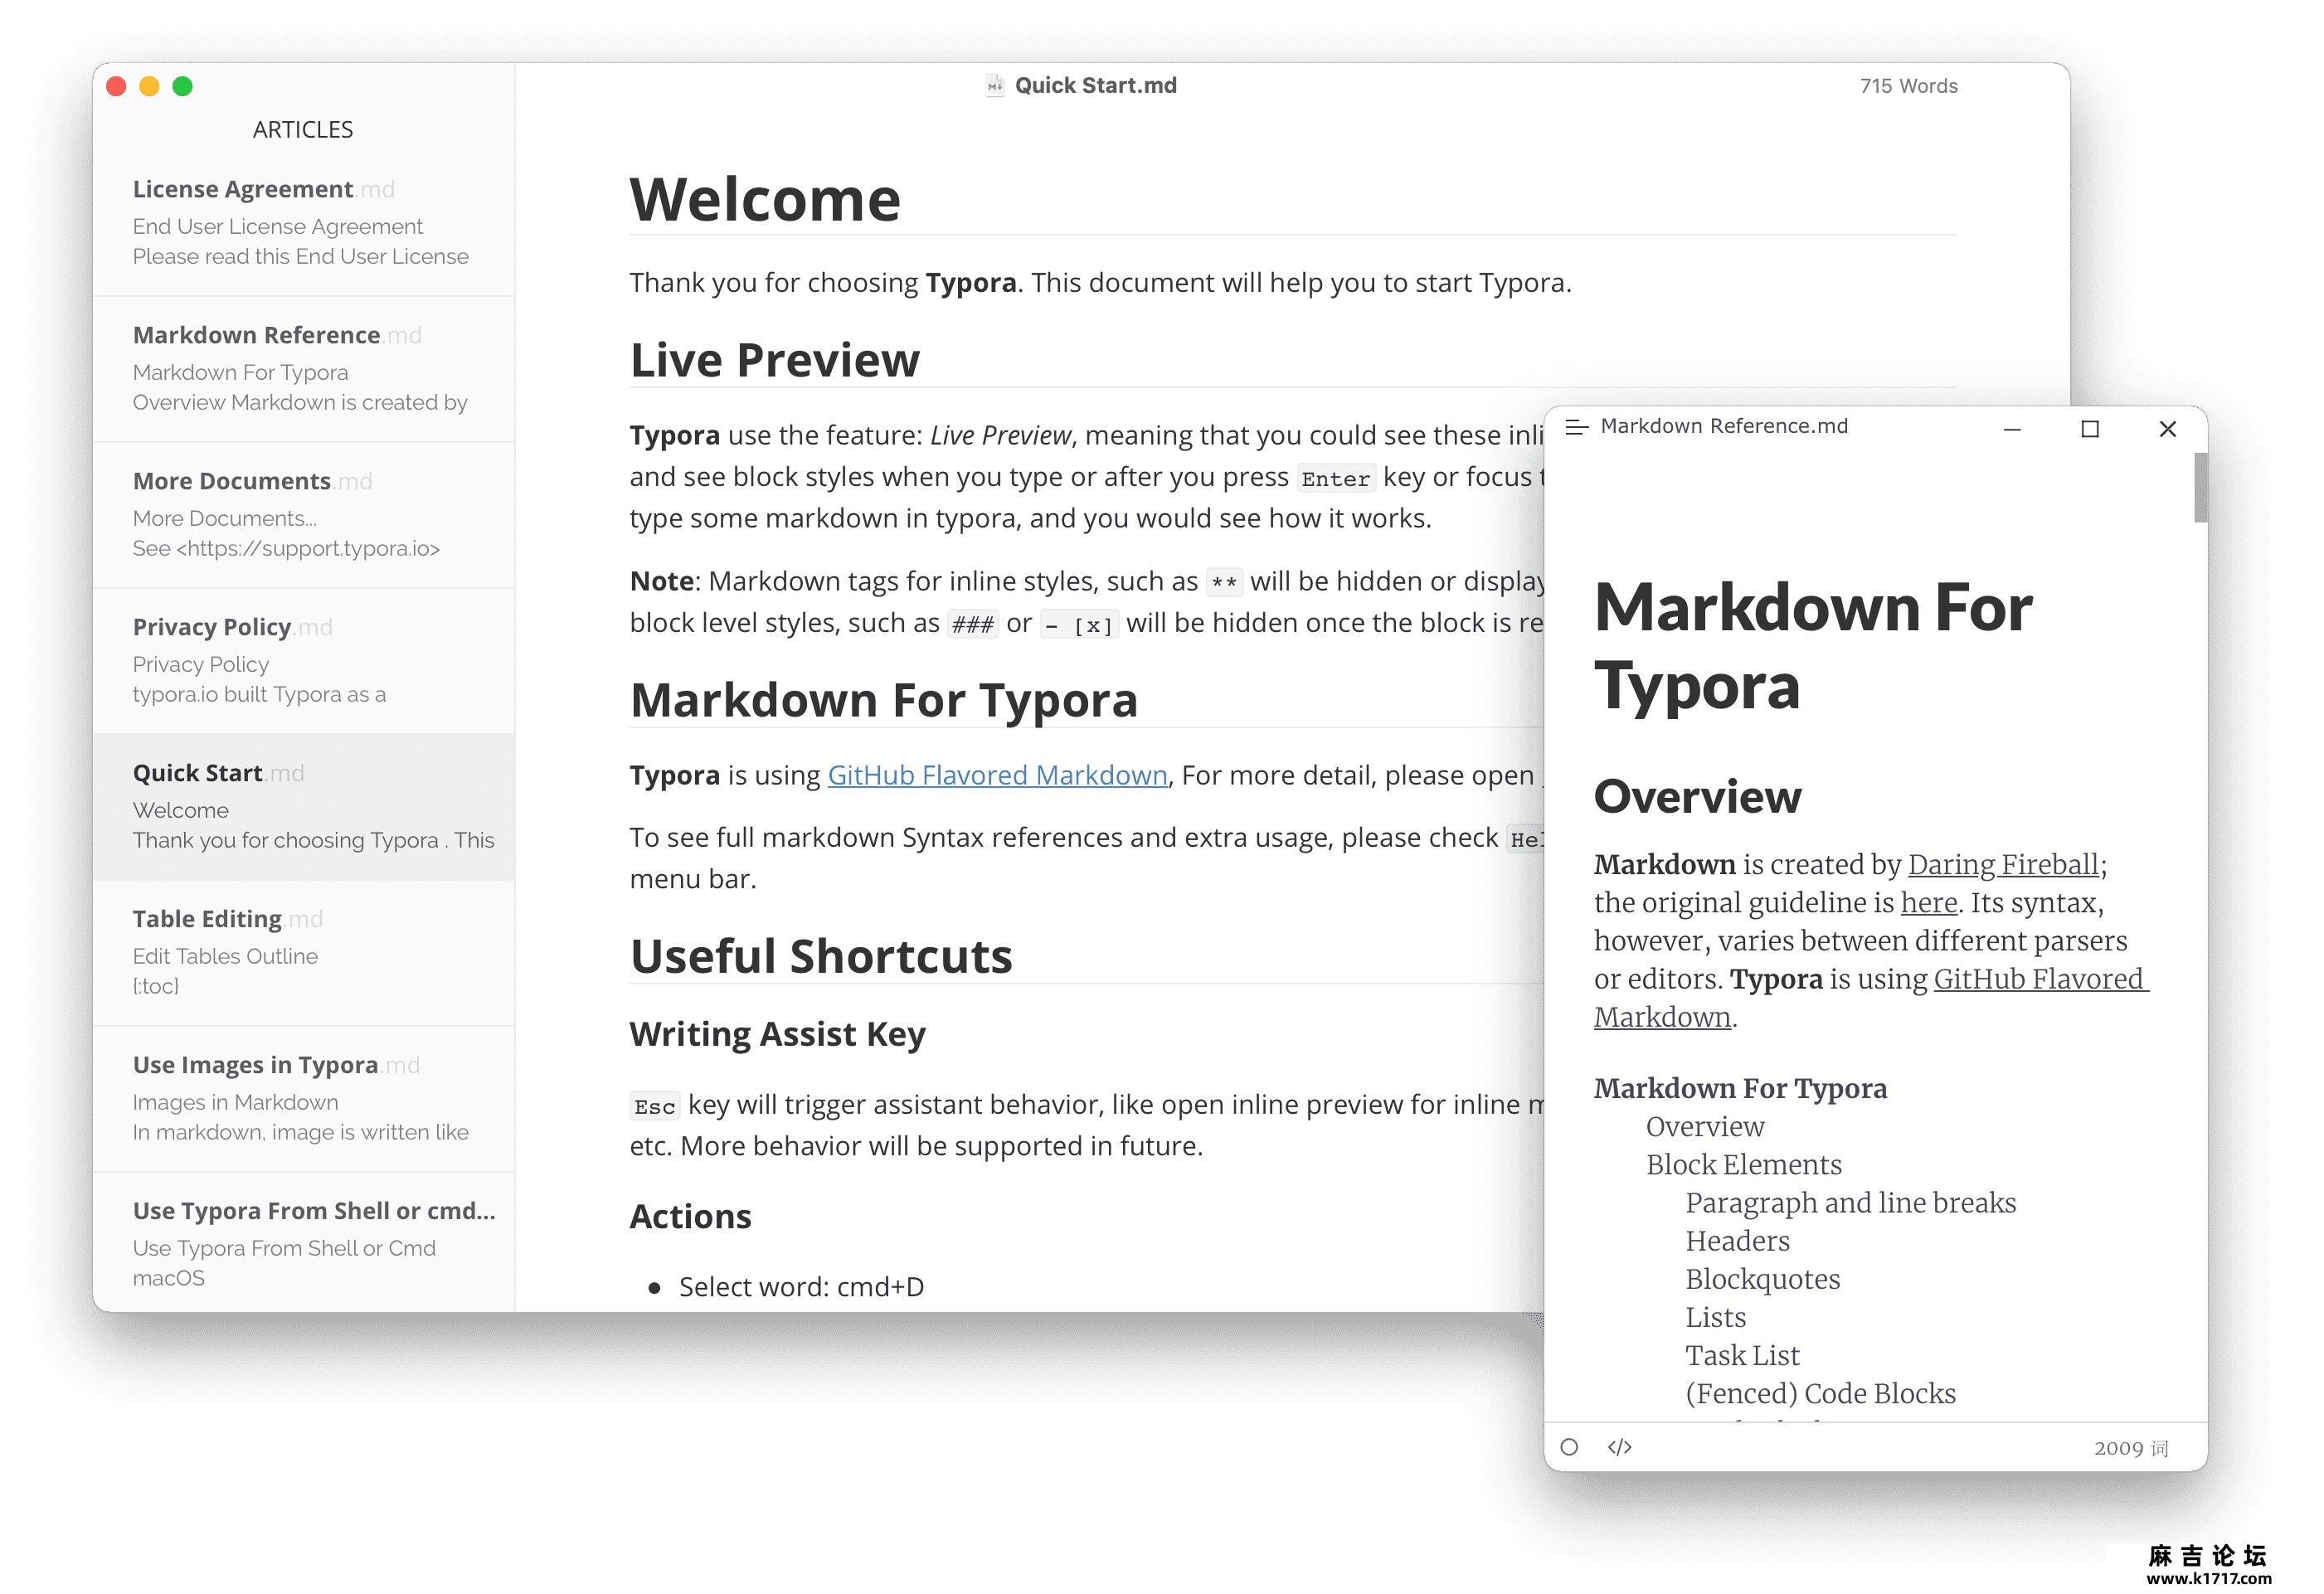Click the 'Select word: cmd+D' list item
Image resolution: width=2324 pixels, height=1594 pixels.
[x=801, y=1286]
